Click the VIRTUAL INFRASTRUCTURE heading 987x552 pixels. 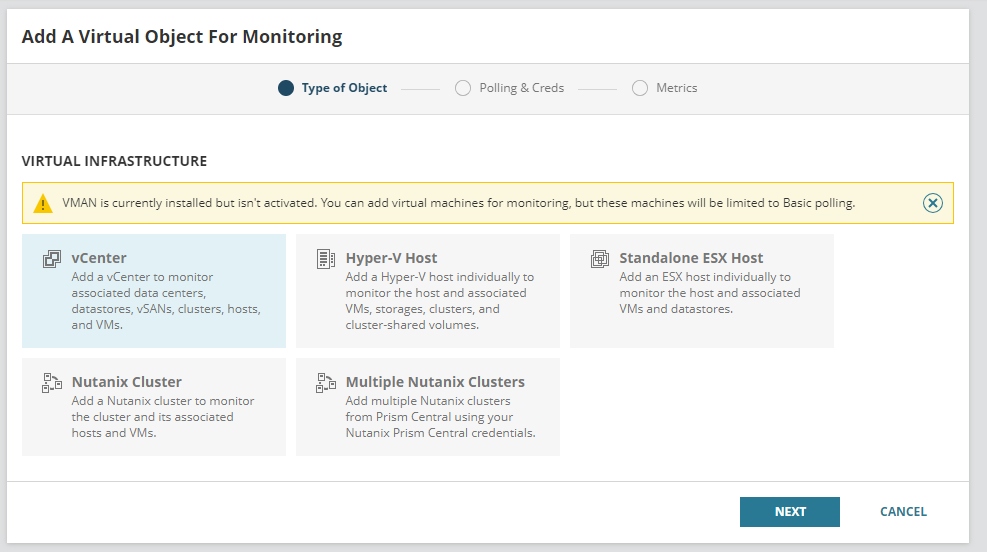click(114, 161)
